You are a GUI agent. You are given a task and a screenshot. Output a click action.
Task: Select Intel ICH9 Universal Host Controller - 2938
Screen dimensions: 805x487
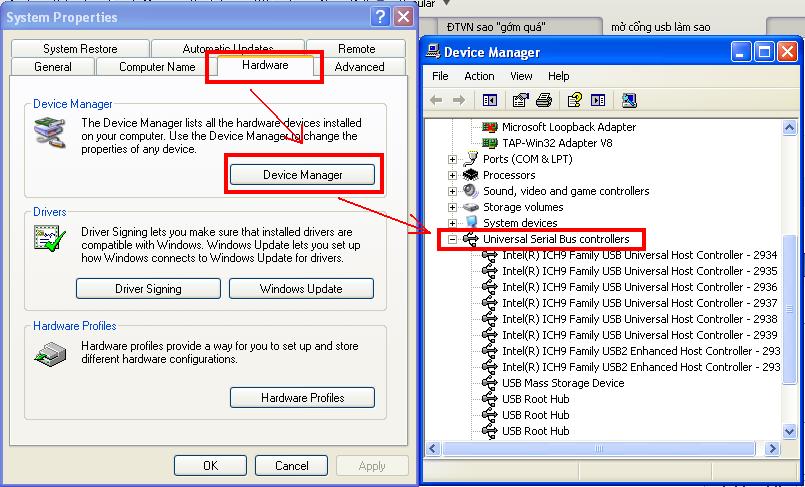point(640,319)
